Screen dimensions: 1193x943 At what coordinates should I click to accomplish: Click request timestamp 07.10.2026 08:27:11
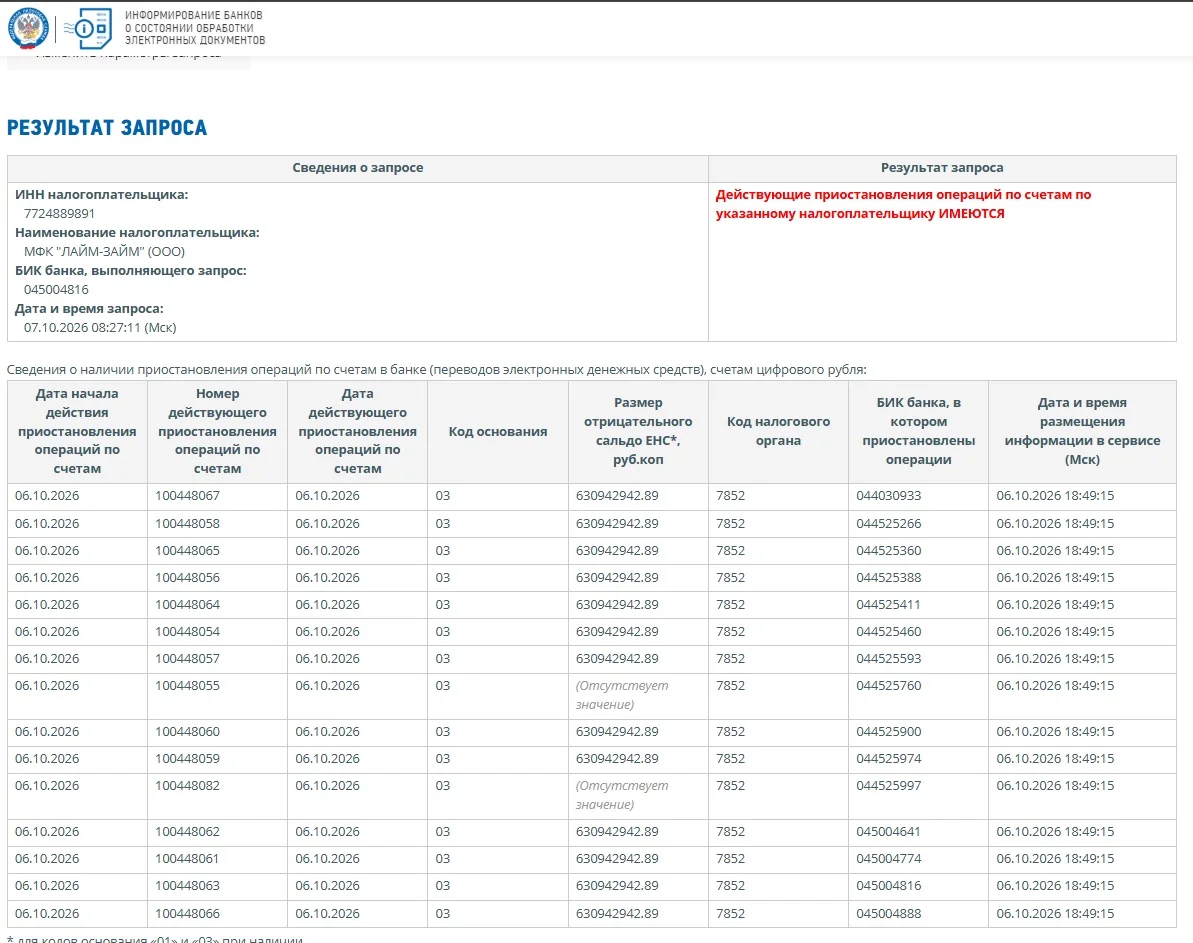[x=100, y=328]
